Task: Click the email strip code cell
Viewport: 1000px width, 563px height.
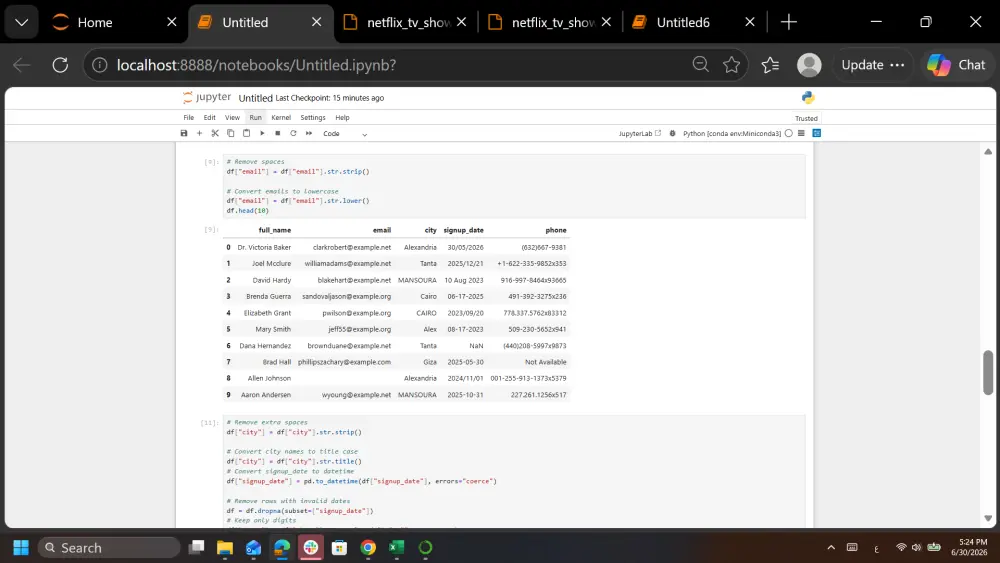Action: (x=514, y=186)
